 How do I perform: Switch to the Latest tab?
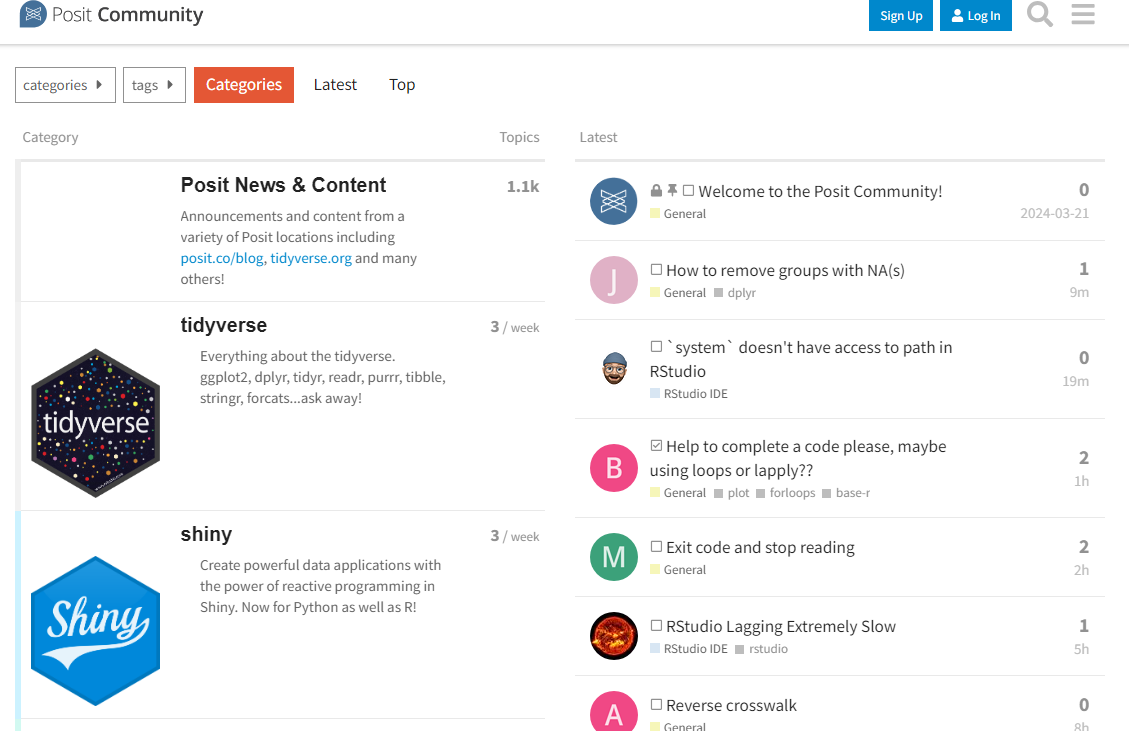pos(335,85)
